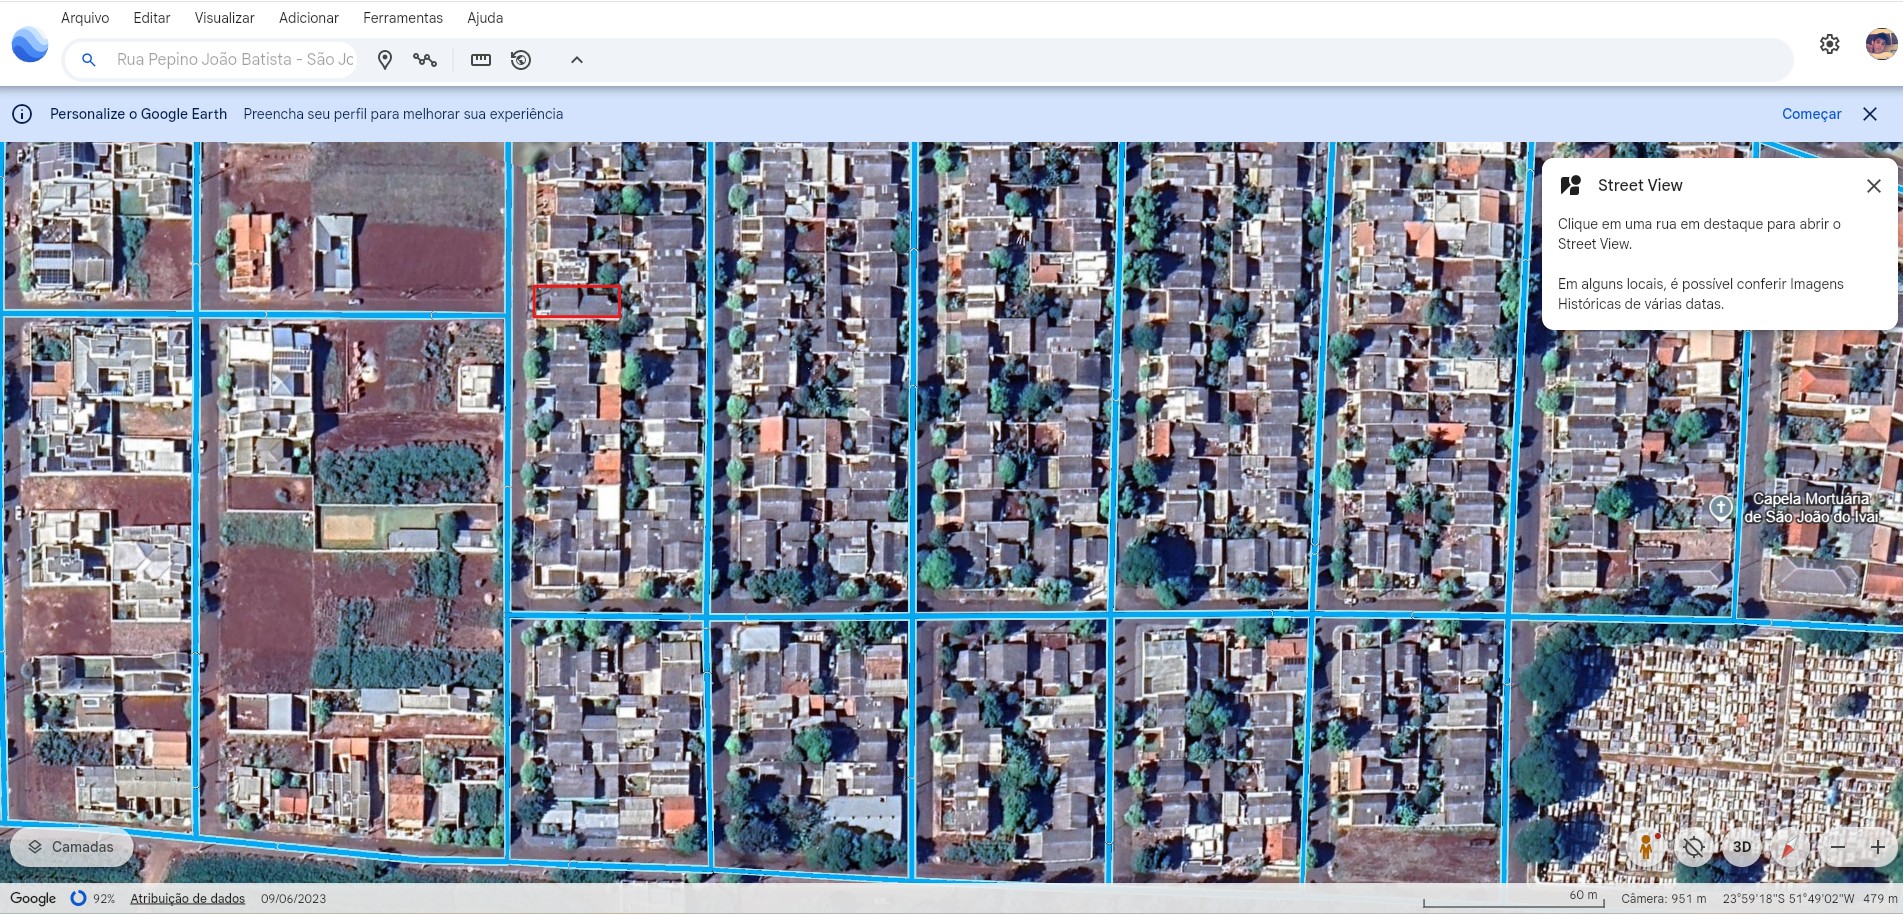This screenshot has width=1903, height=914.
Task: Zoom out with the minus button
Action: point(1838,847)
